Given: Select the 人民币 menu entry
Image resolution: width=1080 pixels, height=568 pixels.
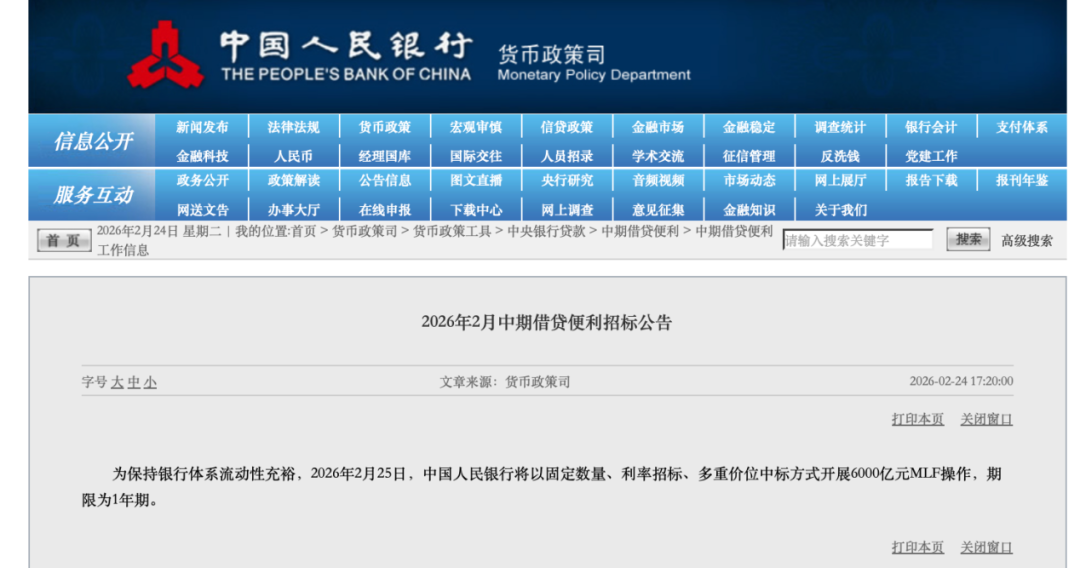Looking at the screenshot, I should 293,156.
